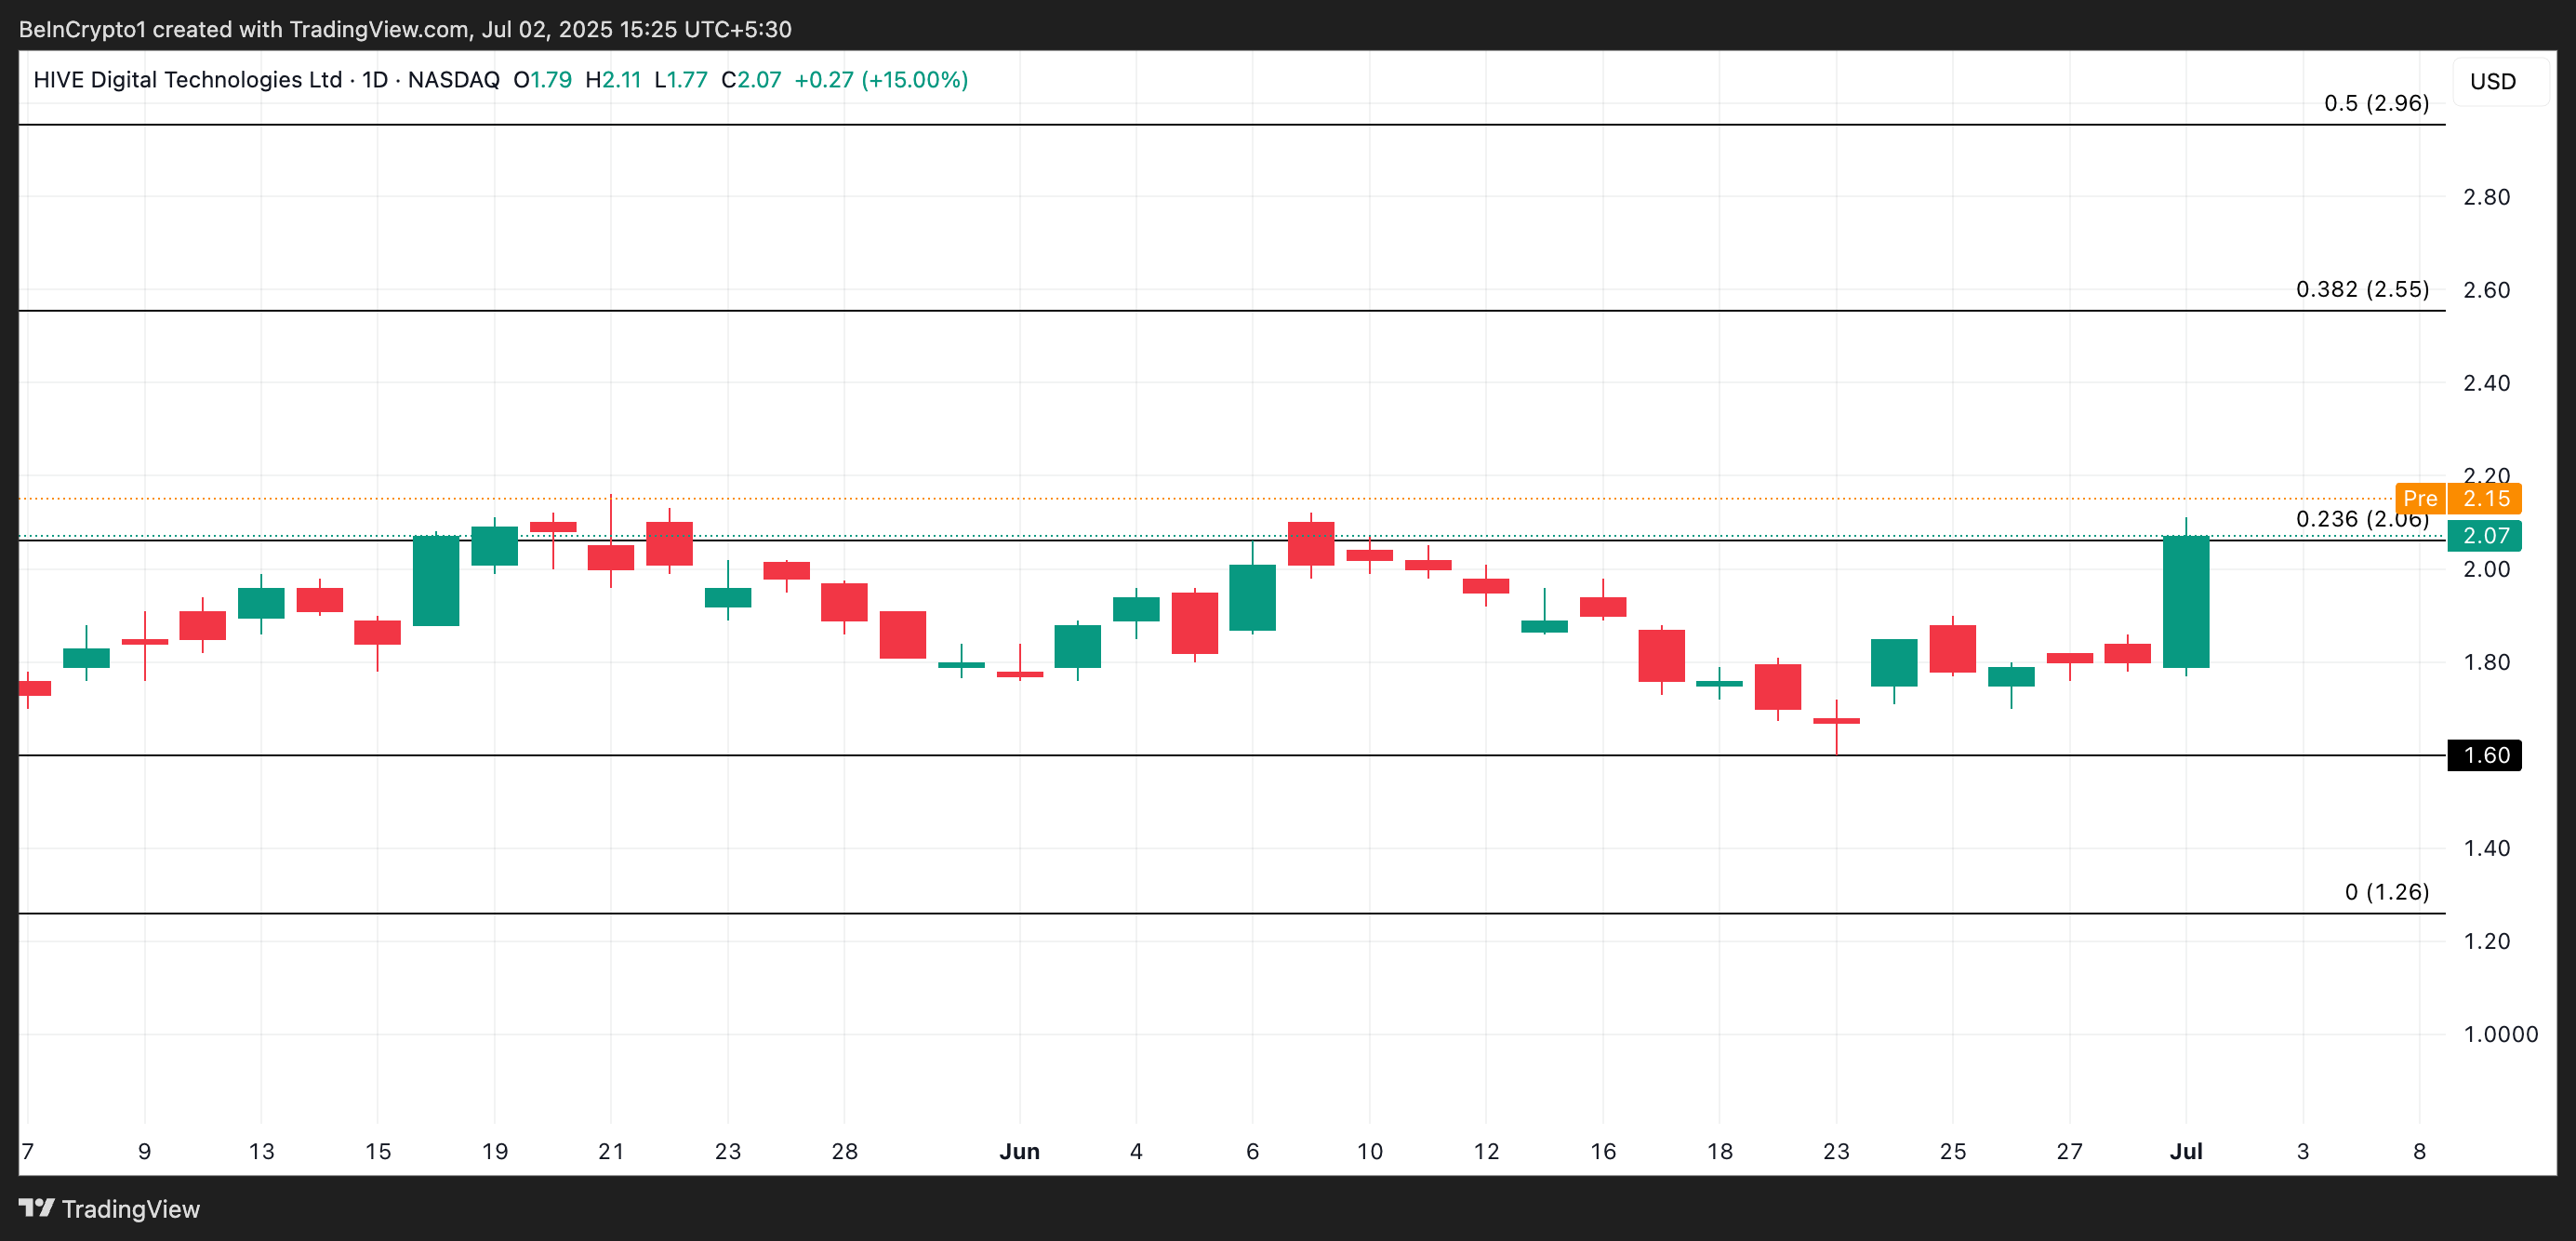Click the 2.80 price scale value
Viewport: 2576px width, 1241px height.
coord(2485,197)
